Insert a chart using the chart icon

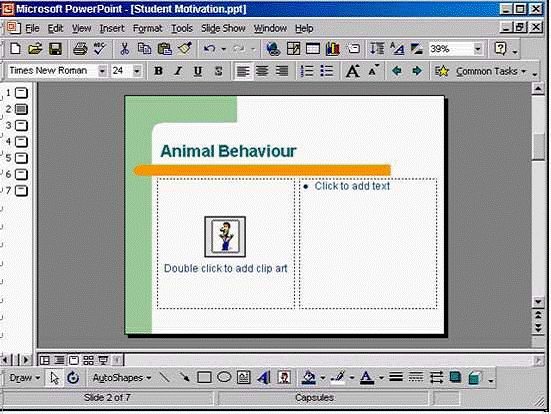[333, 49]
